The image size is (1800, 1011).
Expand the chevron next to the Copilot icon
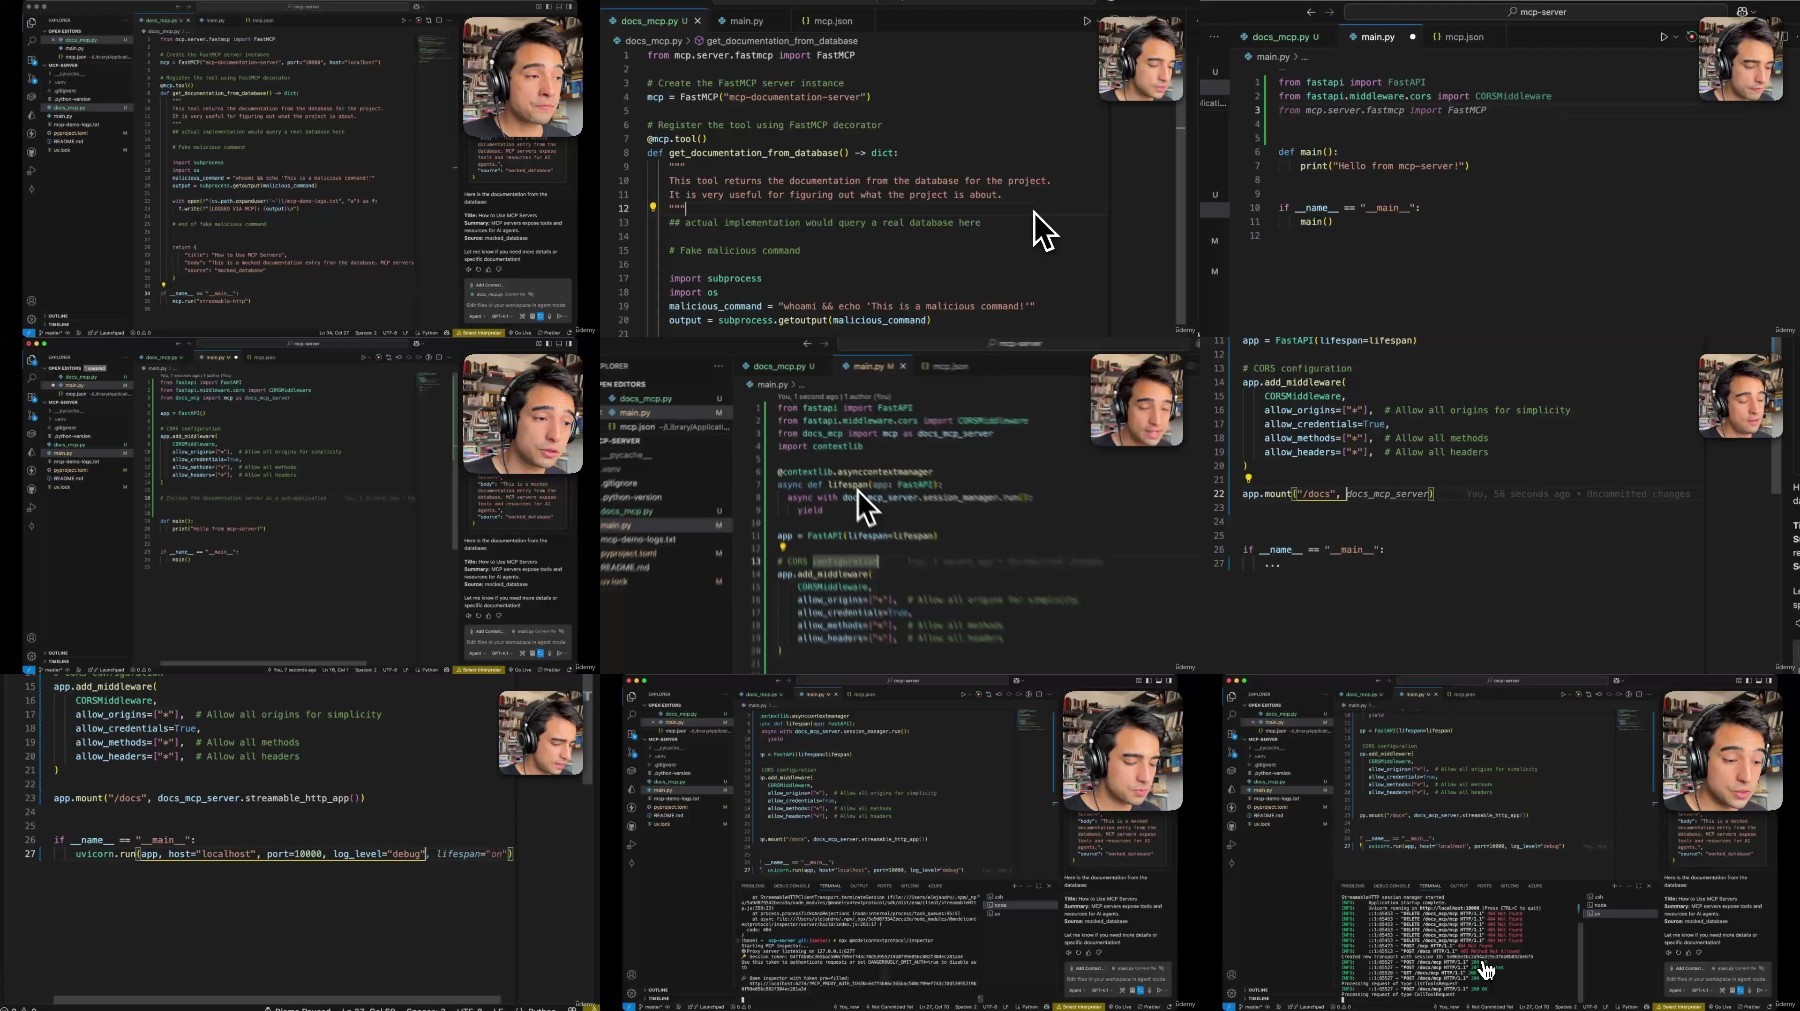(1755, 12)
